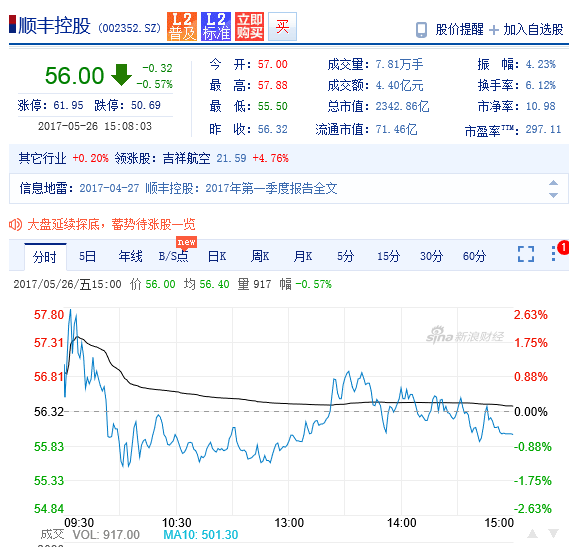Click the 流通市值 value 71.46亿
The width and height of the screenshot is (569, 547).
point(396,129)
